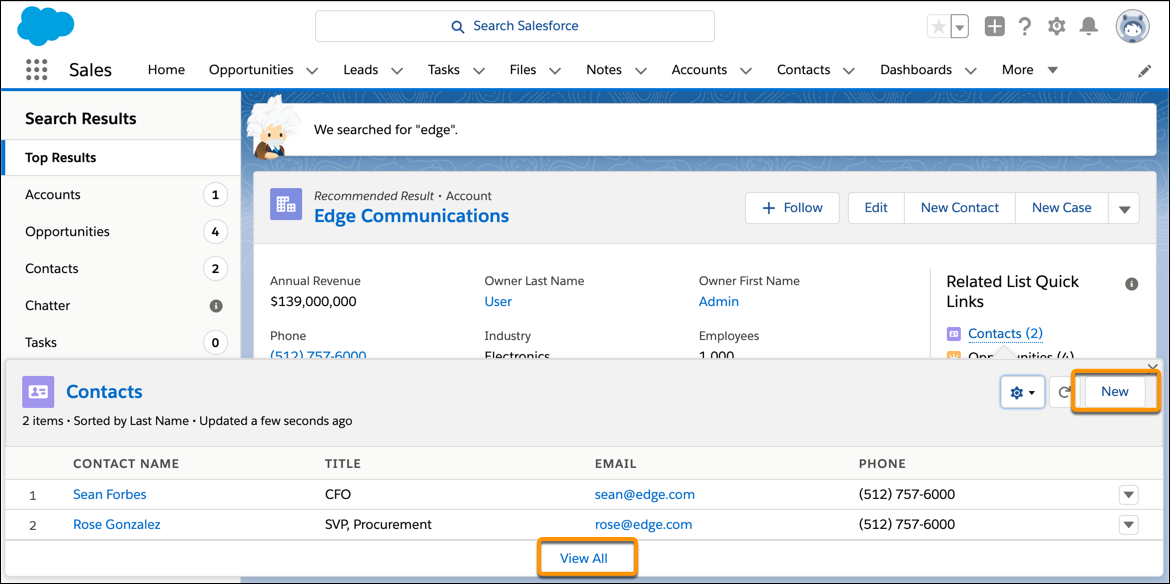Viewport: 1170px width, 584px height.
Task: Click View All contacts link
Action: [585, 558]
